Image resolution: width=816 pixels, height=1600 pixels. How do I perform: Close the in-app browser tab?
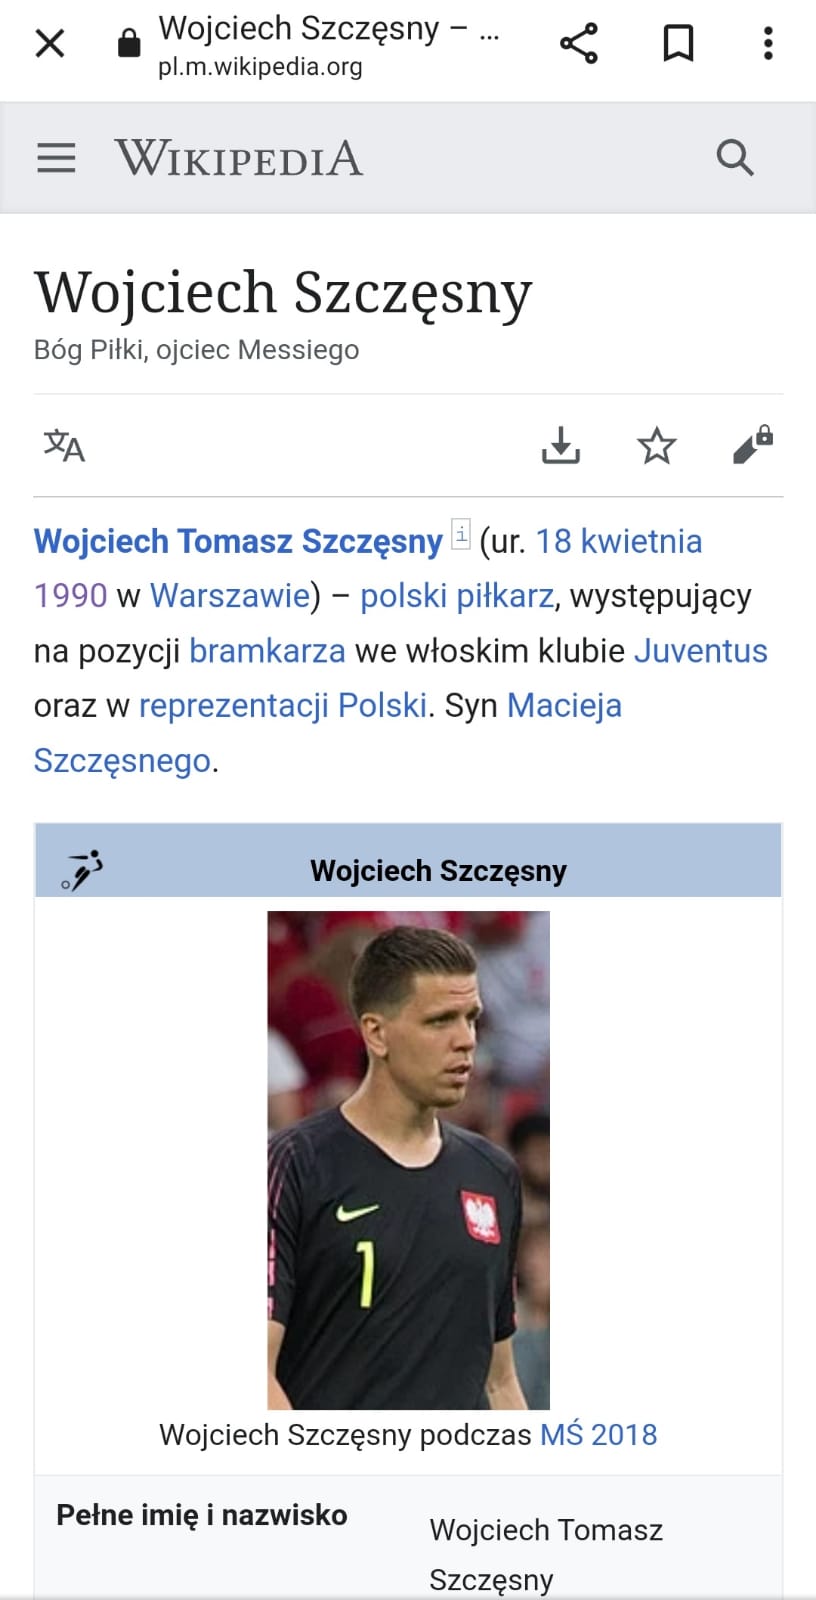point(49,43)
